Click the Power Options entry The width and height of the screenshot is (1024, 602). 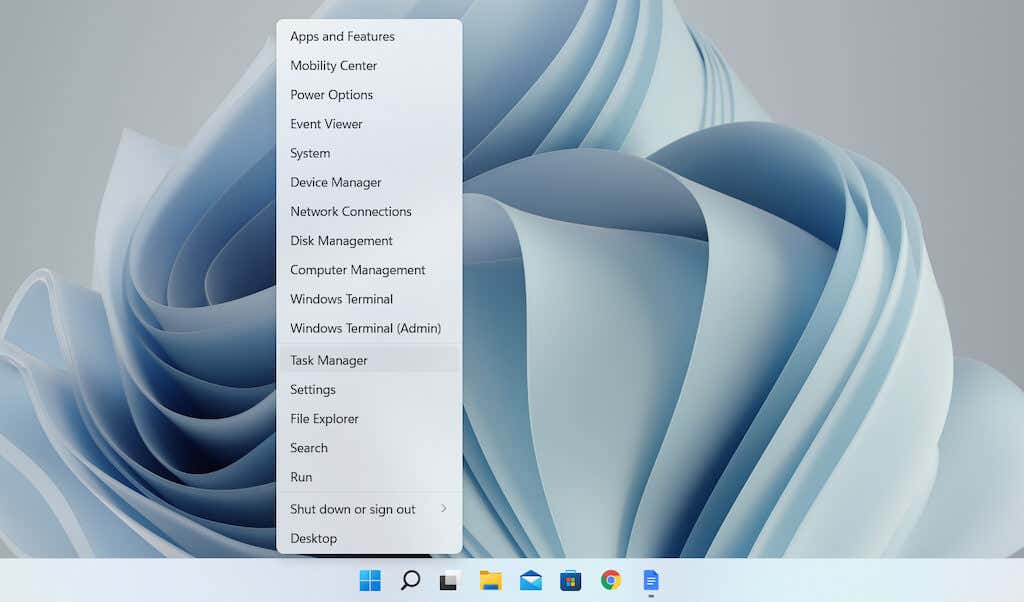point(331,95)
